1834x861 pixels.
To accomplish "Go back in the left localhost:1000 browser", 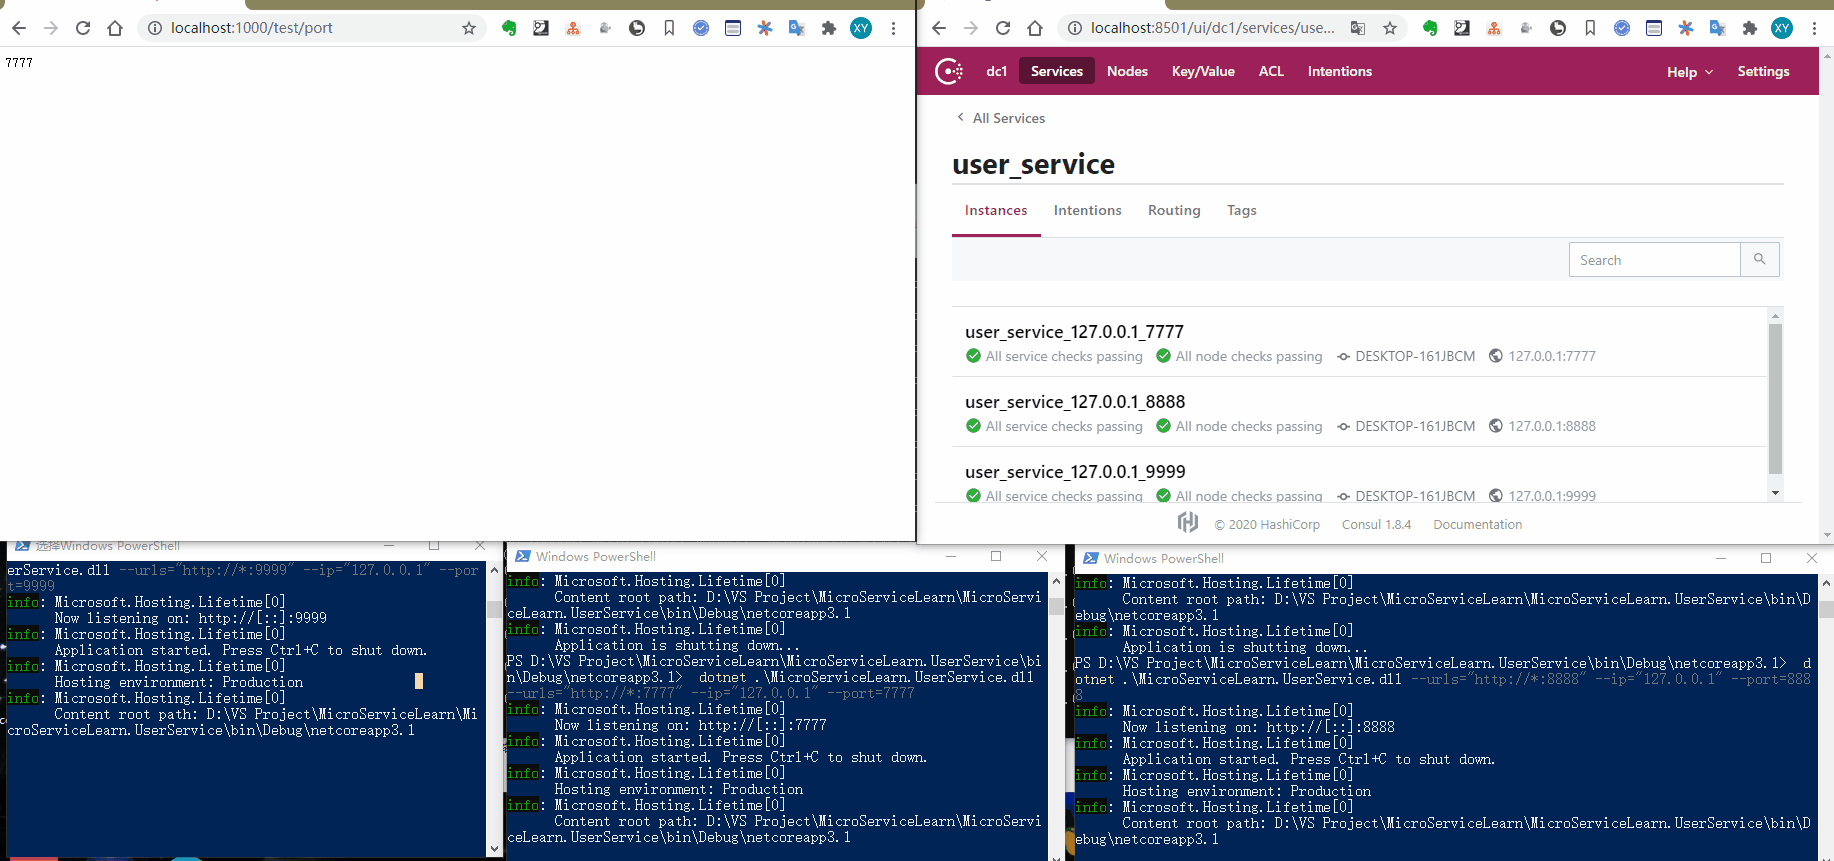I will pos(19,28).
